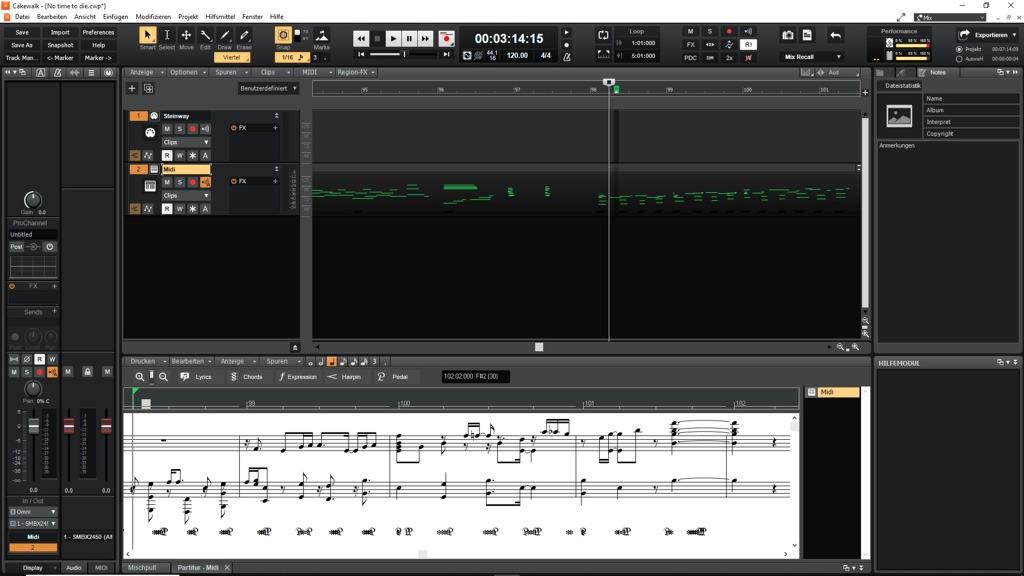
Task: Click the Snapshot button
Action: point(60,45)
